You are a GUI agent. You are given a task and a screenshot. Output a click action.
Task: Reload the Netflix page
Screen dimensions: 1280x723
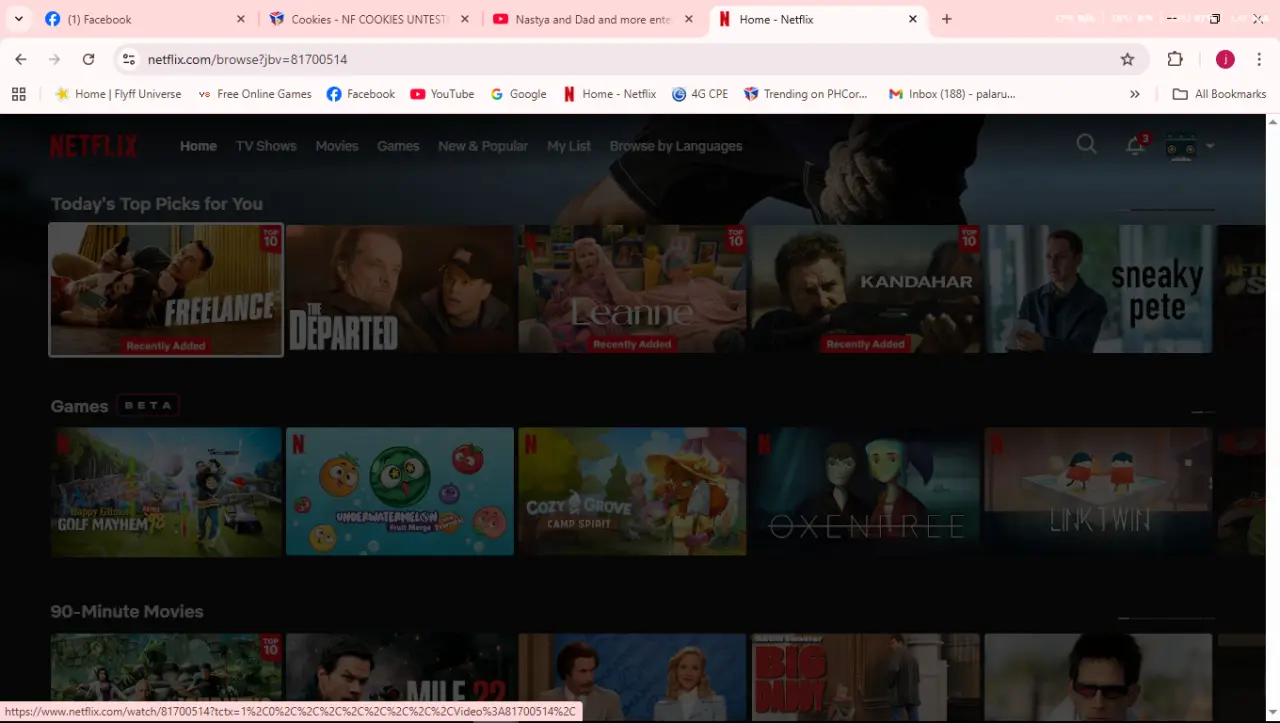click(x=88, y=59)
